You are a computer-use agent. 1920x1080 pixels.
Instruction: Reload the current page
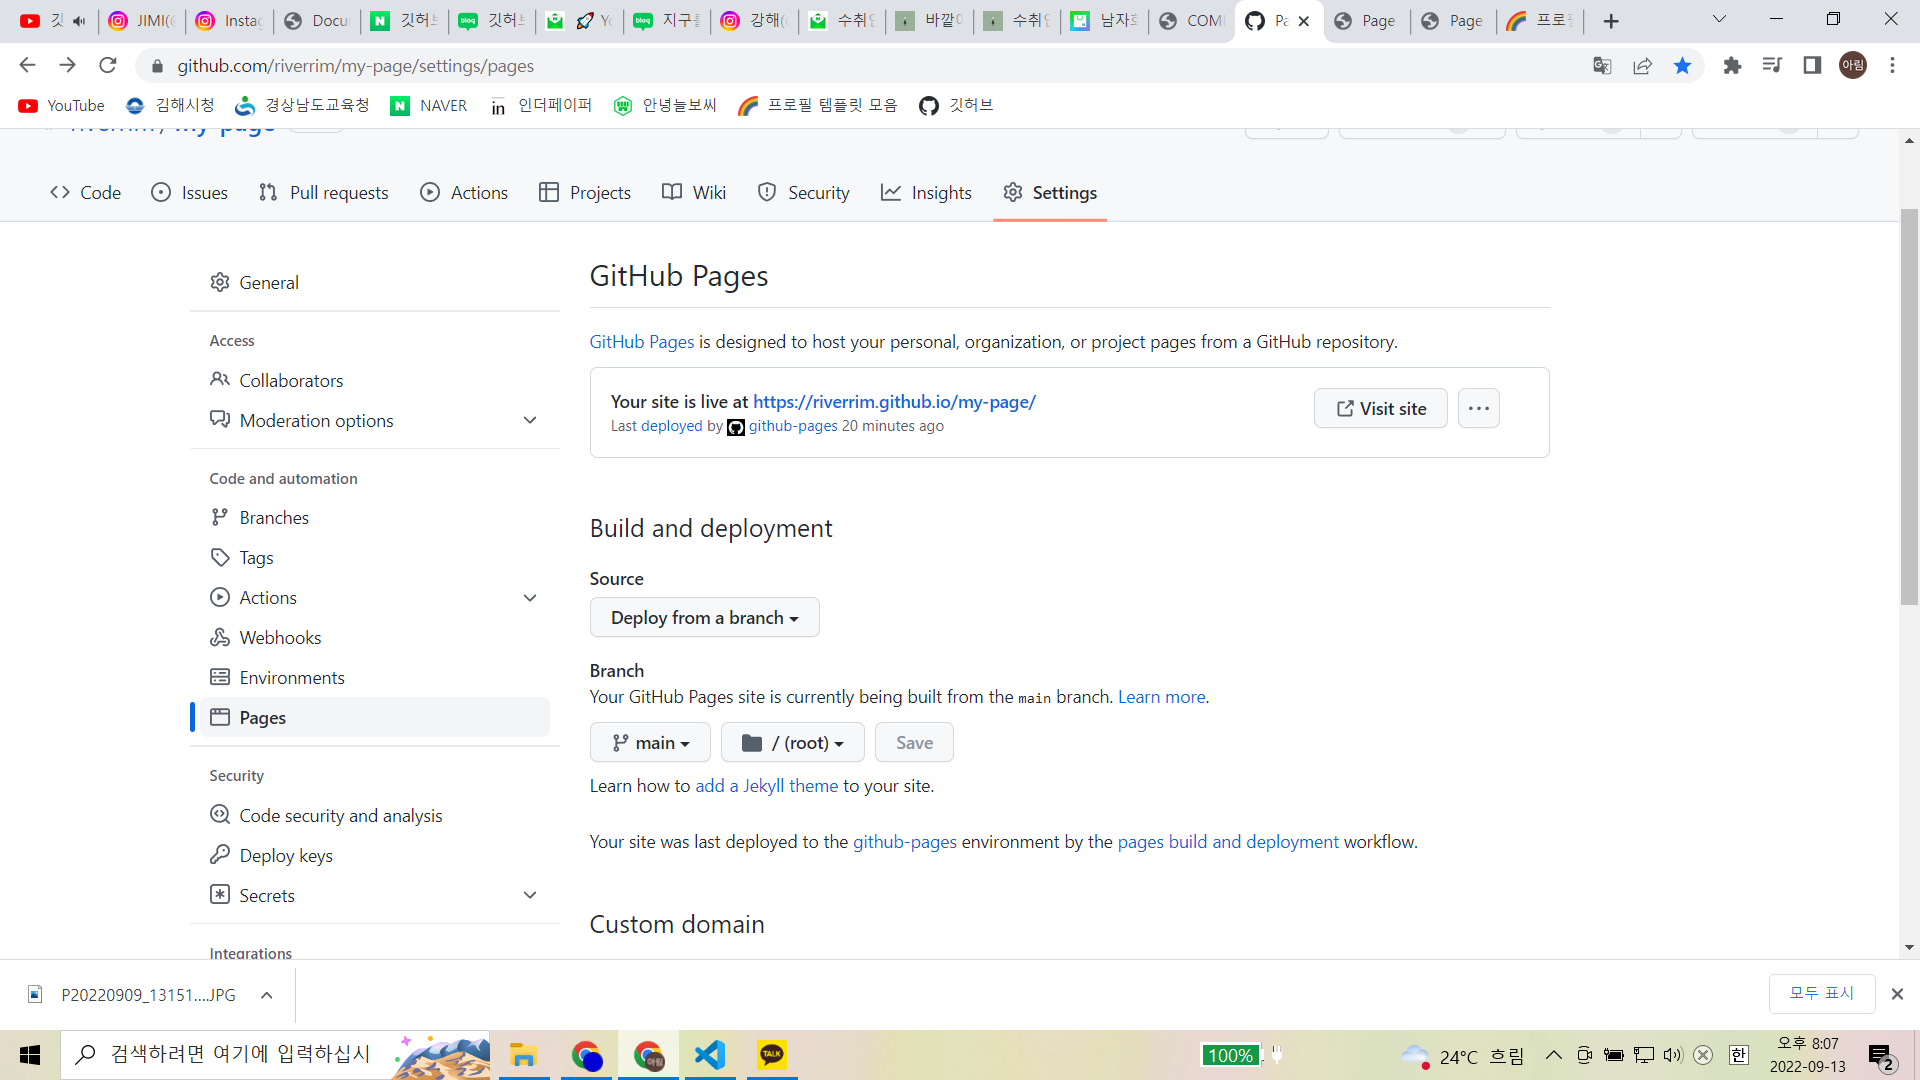108,65
